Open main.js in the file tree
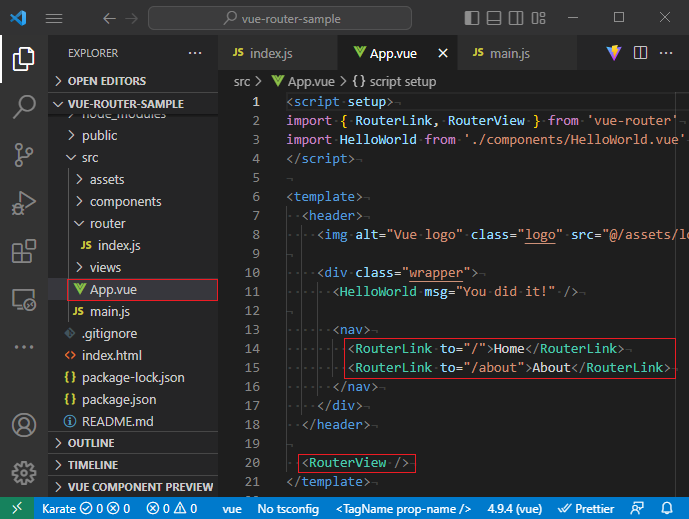 click(x=133, y=312)
